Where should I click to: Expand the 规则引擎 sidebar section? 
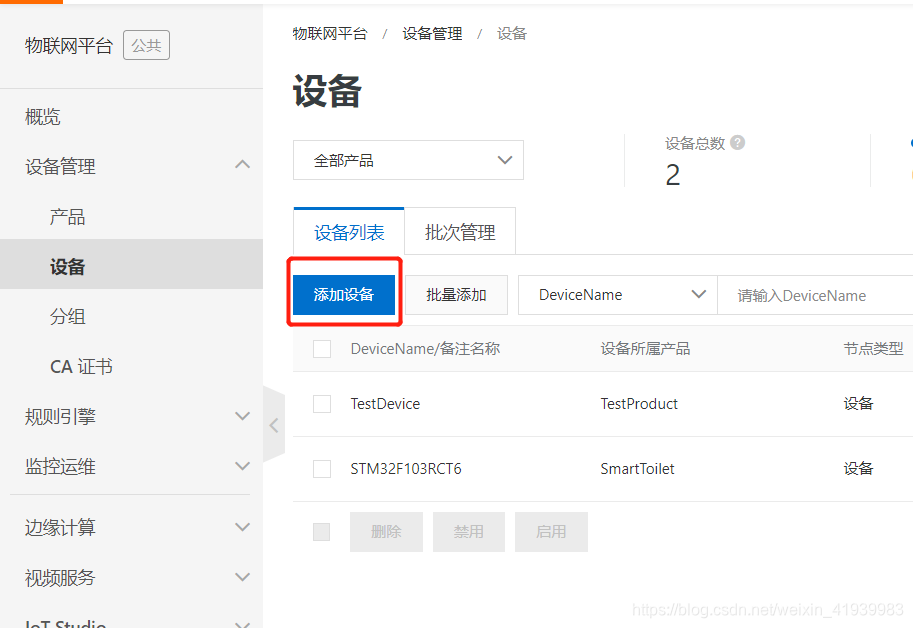62,416
